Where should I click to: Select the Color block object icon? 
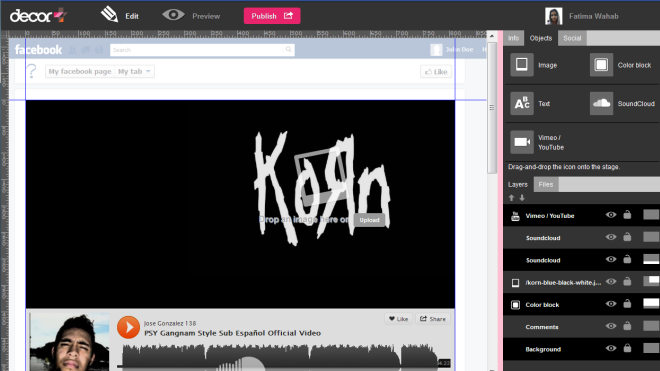(601, 65)
